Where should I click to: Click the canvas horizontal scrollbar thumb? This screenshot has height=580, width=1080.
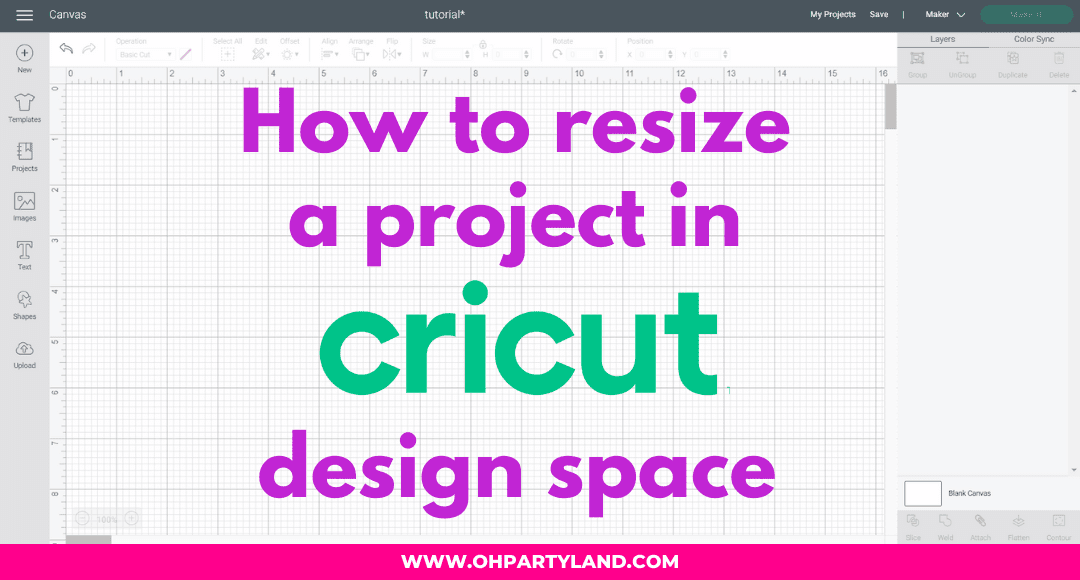click(x=88, y=540)
